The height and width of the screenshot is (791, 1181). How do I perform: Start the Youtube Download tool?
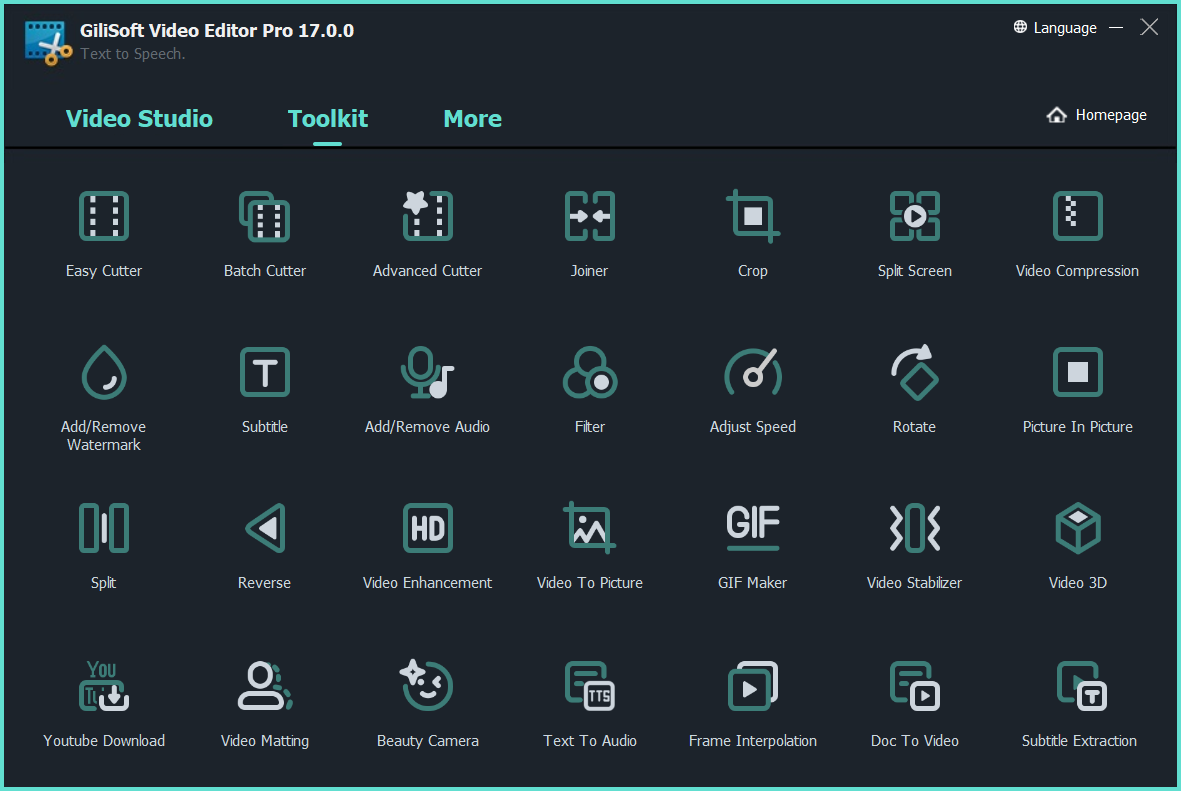(104, 687)
